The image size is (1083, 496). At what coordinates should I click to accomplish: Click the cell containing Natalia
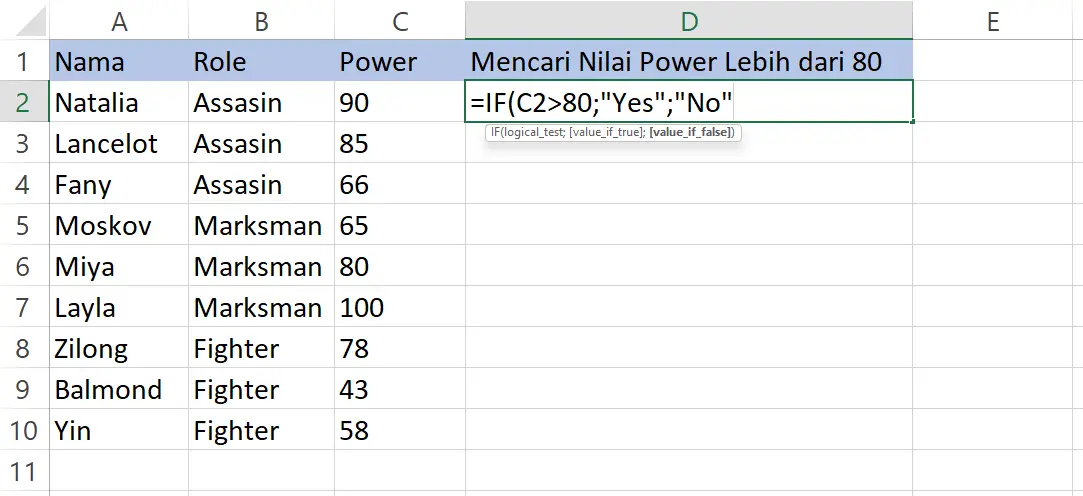[119, 102]
